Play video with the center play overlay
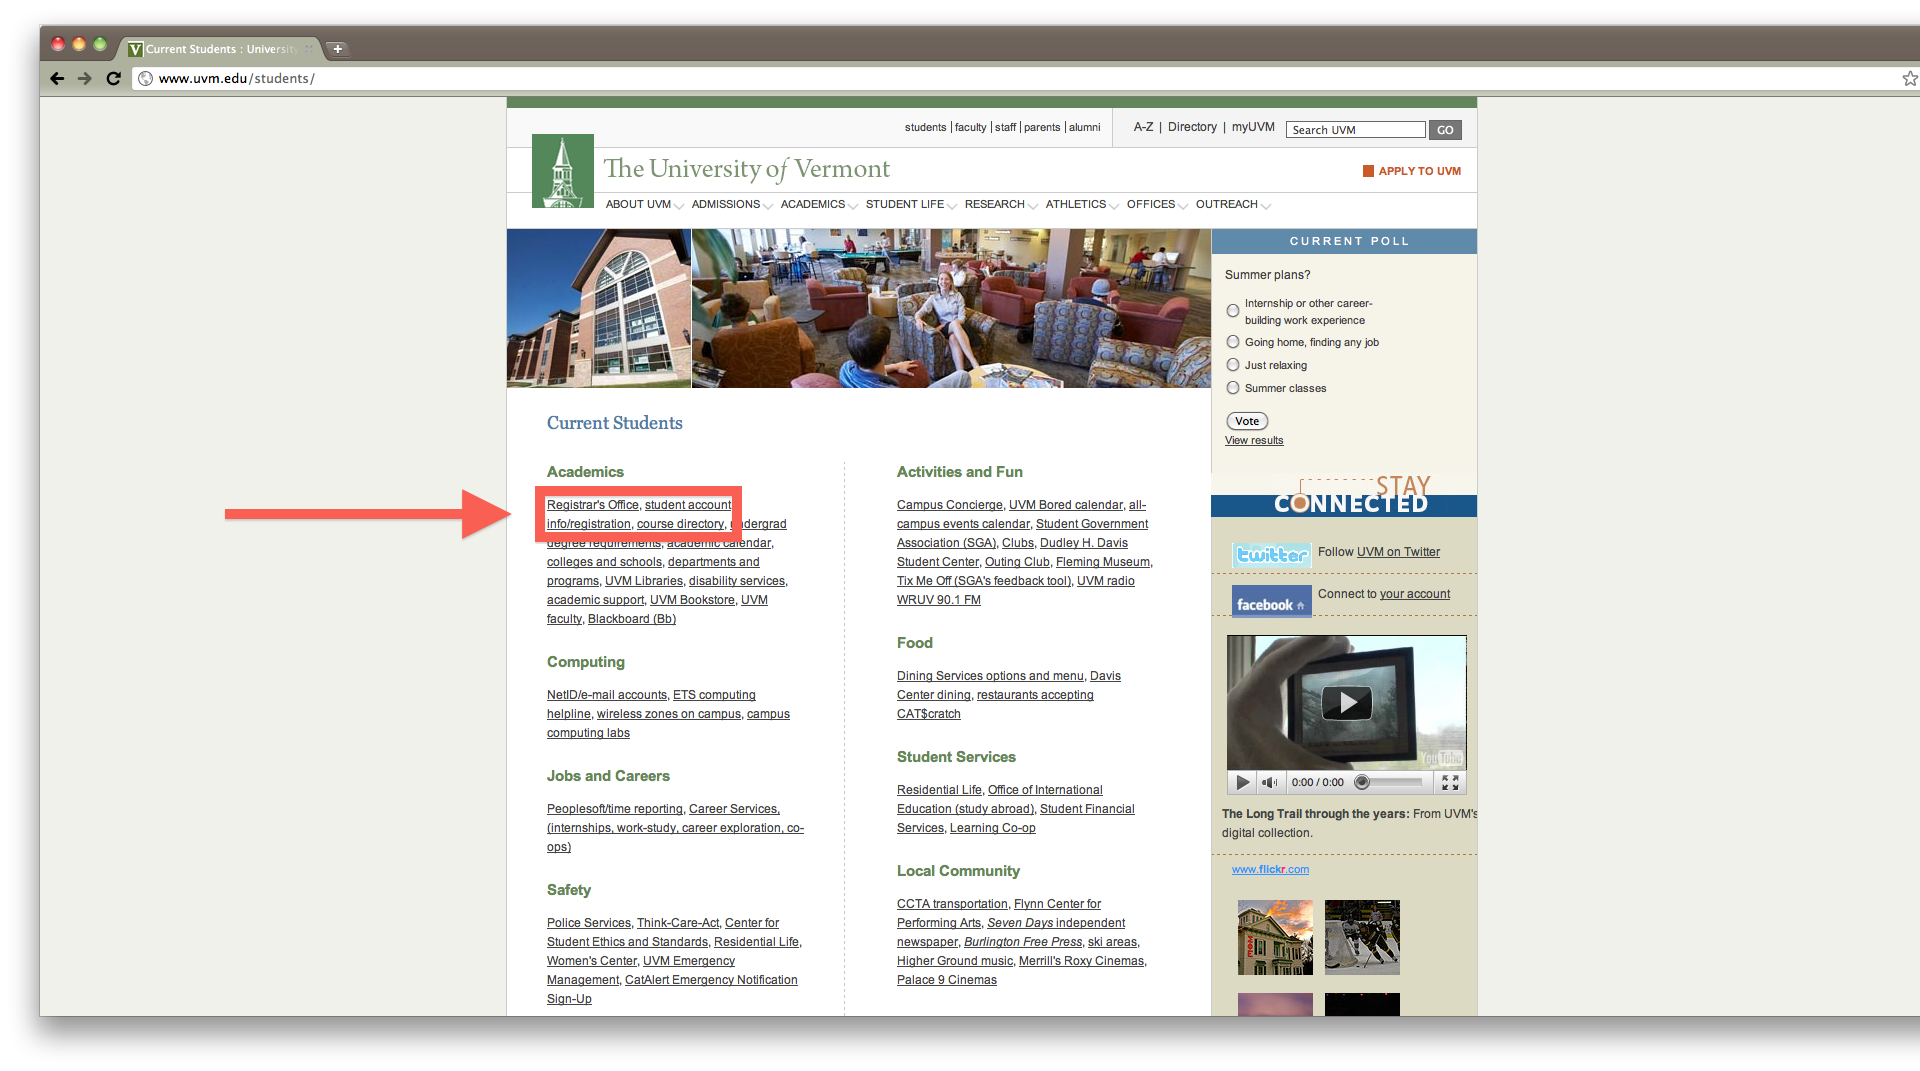Screen dimensions: 1920x1071 [1347, 703]
